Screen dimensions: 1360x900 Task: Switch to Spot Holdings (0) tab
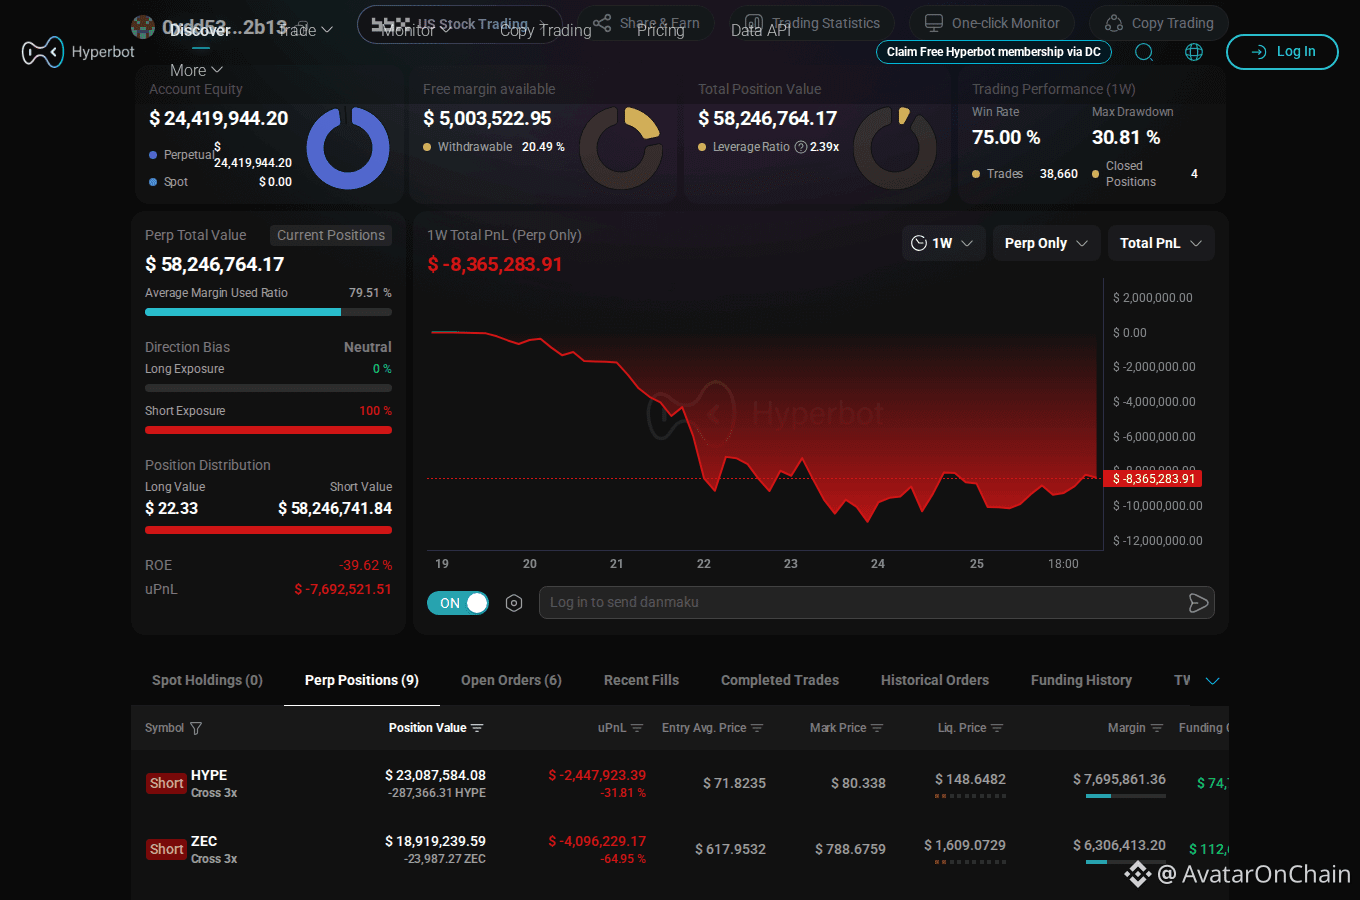click(207, 680)
